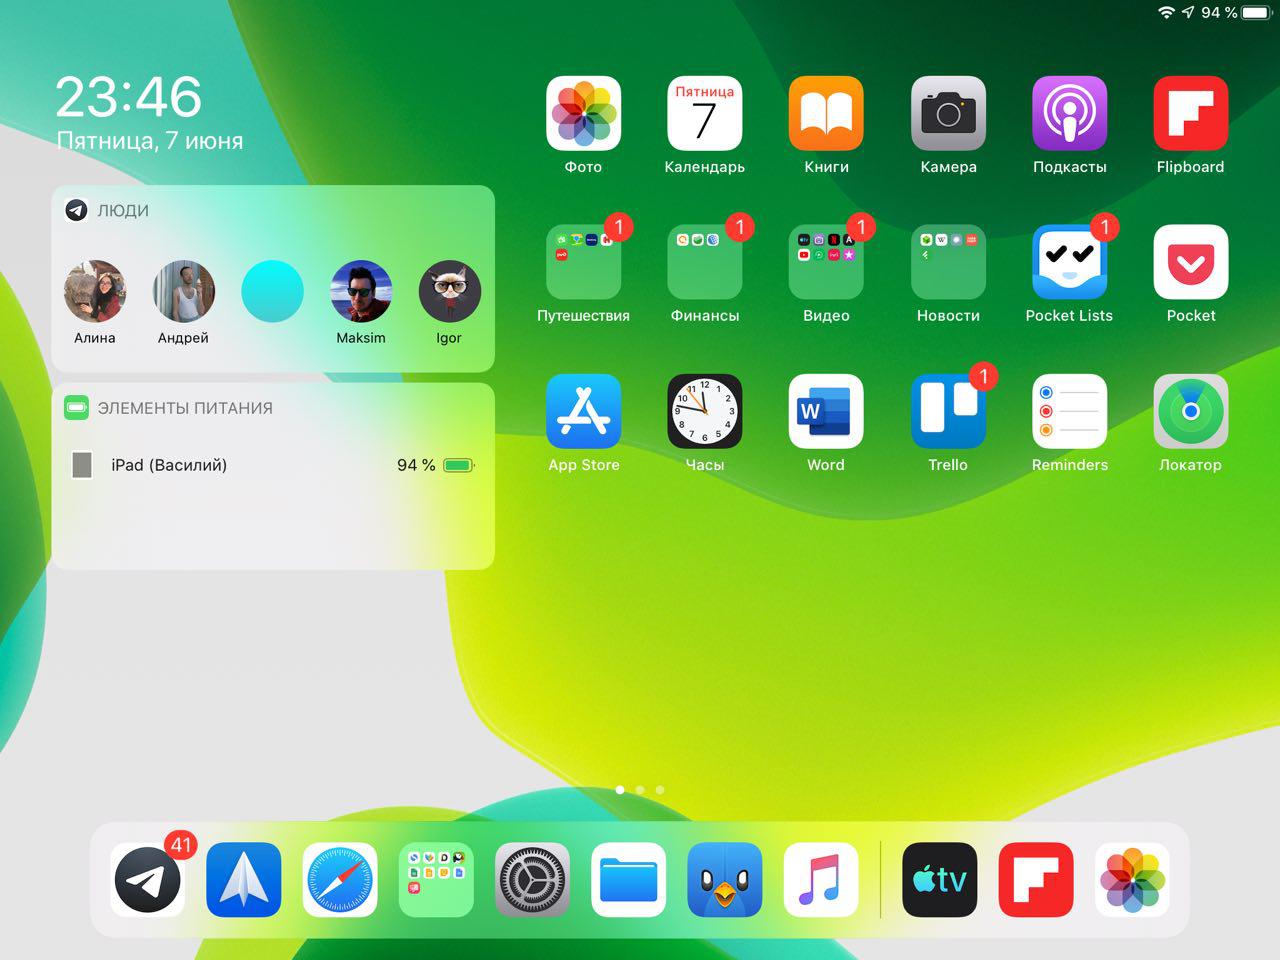The width and height of the screenshot is (1280, 960).
Task: Open the Финансы folder
Action: click(x=705, y=262)
